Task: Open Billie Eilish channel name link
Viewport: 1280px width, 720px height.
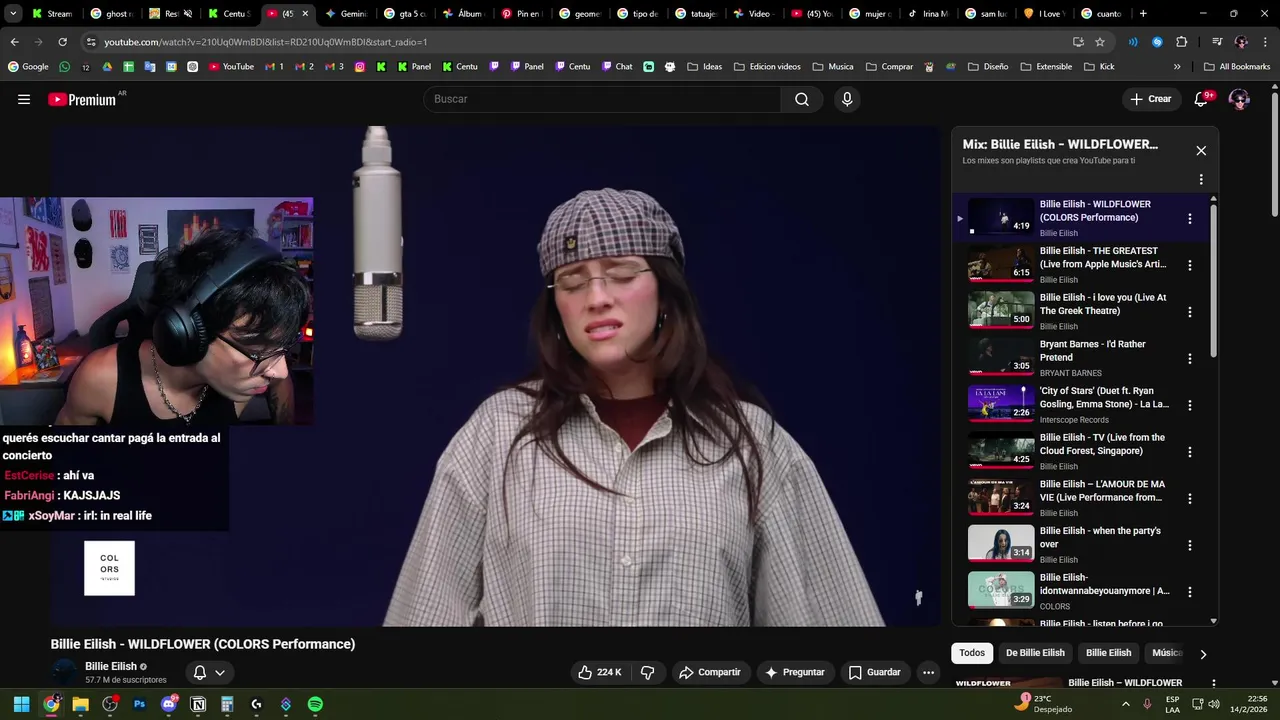Action: coord(110,666)
